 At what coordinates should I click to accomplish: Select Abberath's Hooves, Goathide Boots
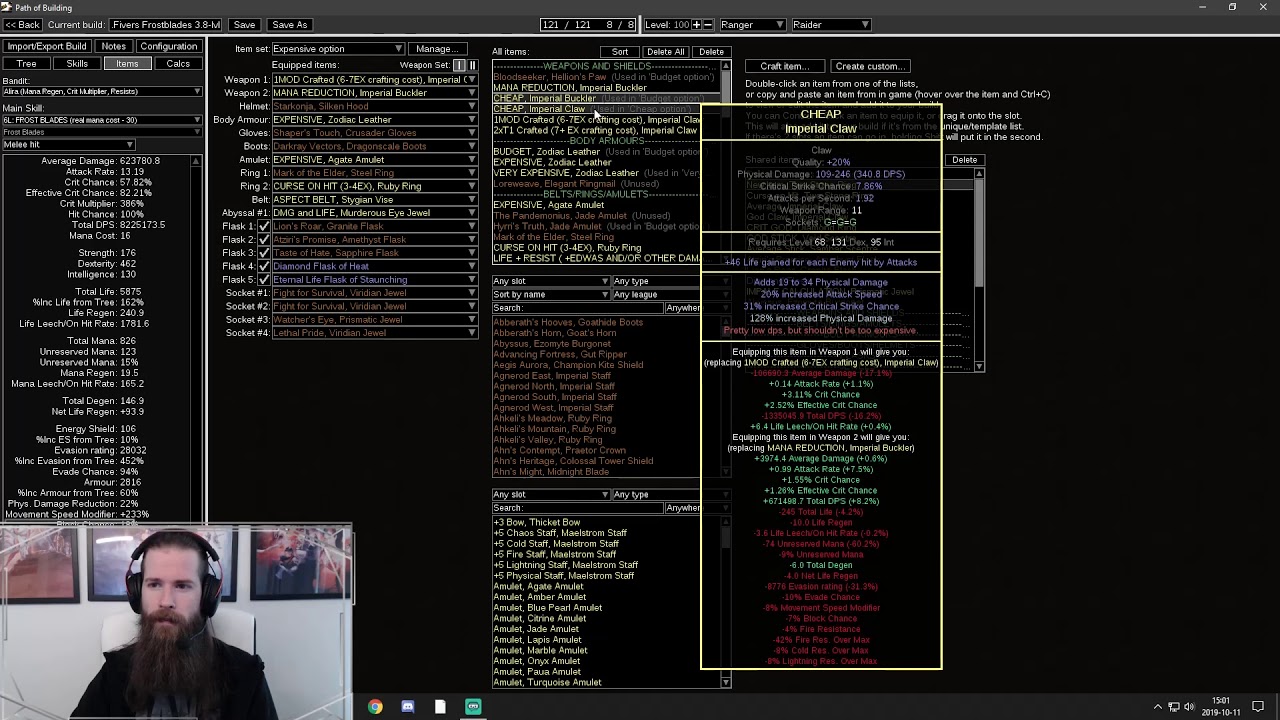pos(568,323)
